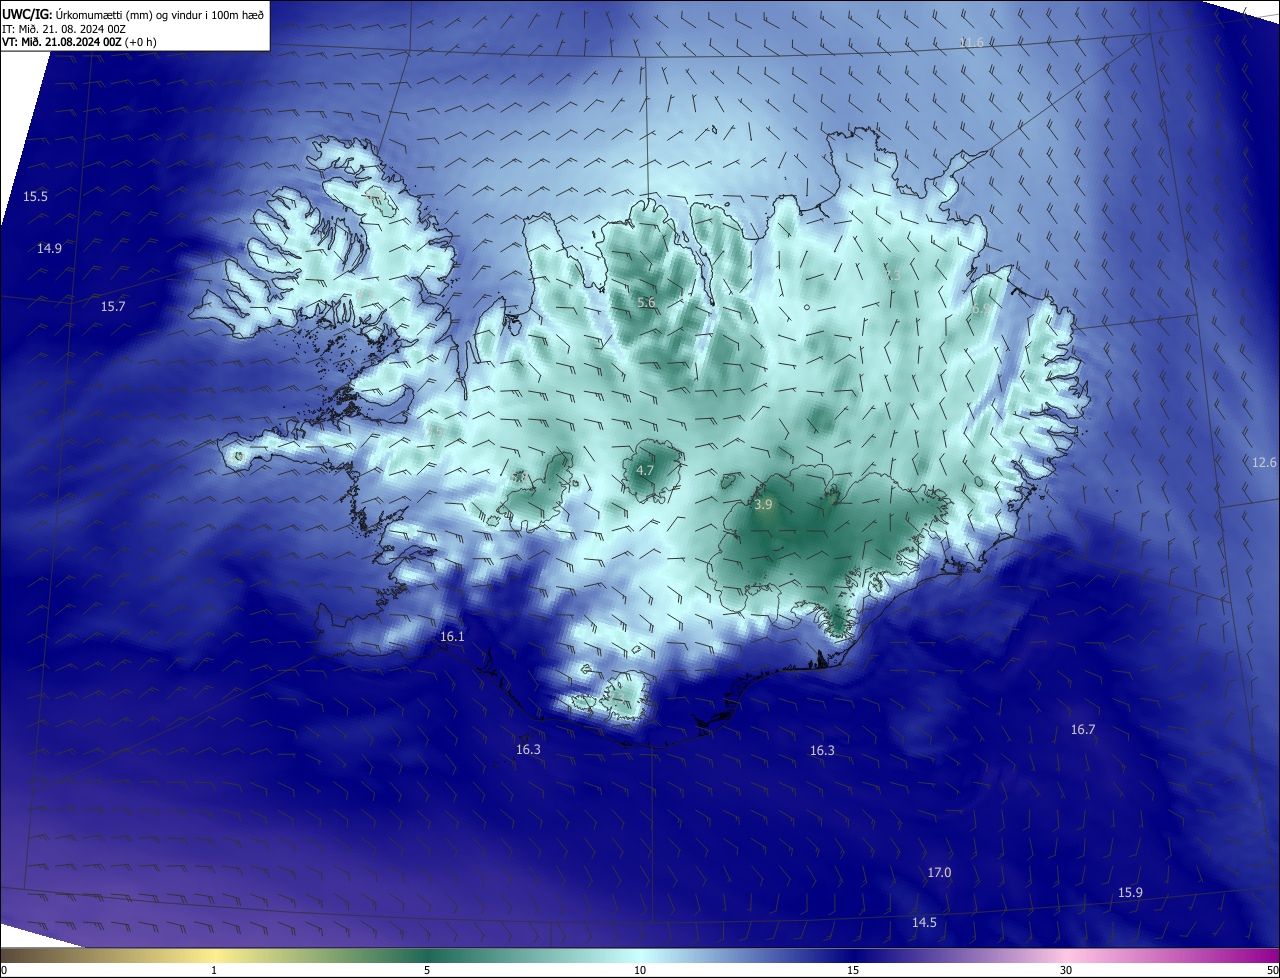Click the 4.7 value on Hofsjökull glacier
Image resolution: width=1280 pixels, height=978 pixels.
[645, 471]
